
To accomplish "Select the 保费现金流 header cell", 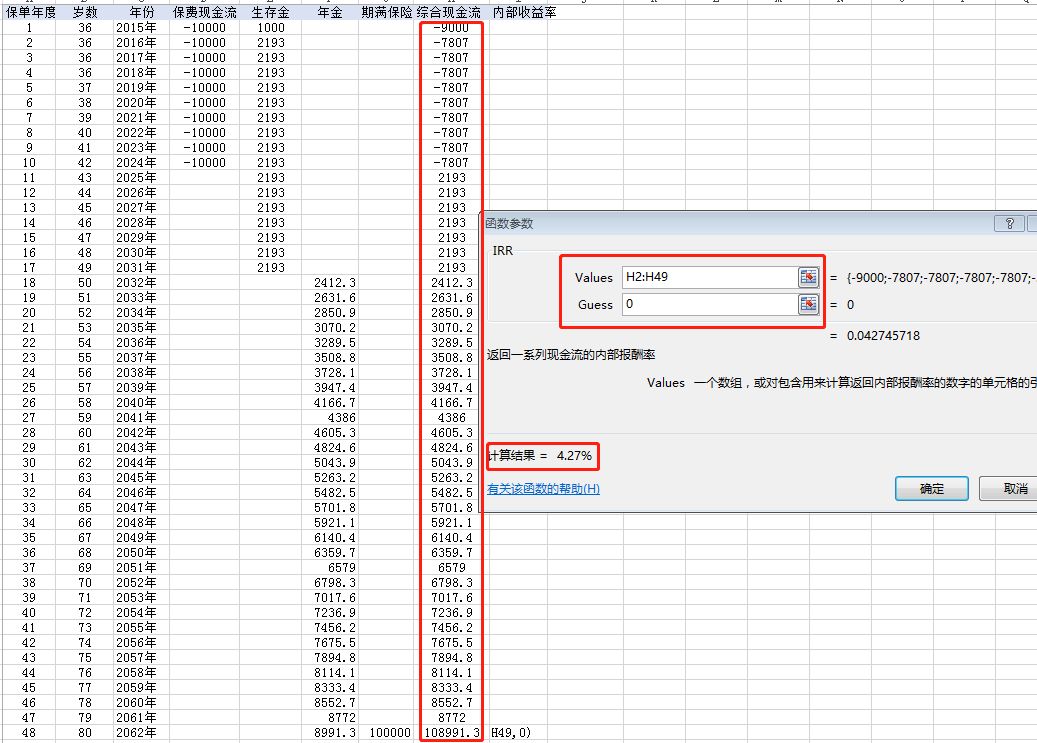I will click(x=204, y=13).
